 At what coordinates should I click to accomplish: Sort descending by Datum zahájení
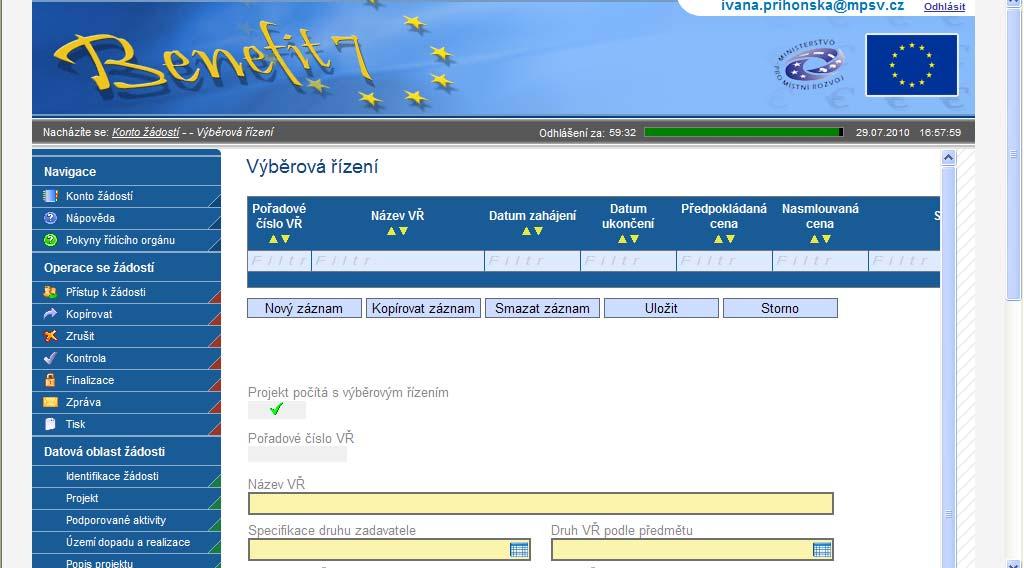[x=538, y=231]
